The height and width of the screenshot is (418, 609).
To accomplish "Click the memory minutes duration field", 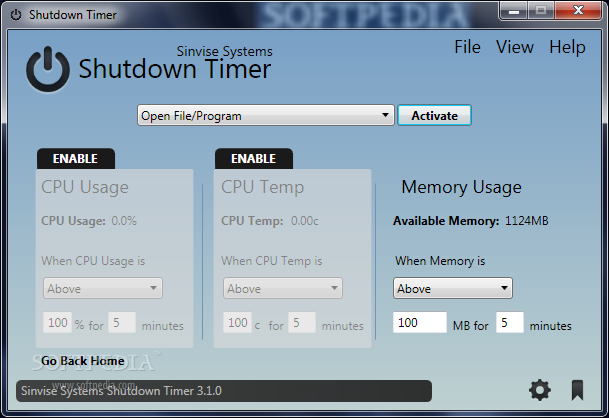I will [x=510, y=322].
